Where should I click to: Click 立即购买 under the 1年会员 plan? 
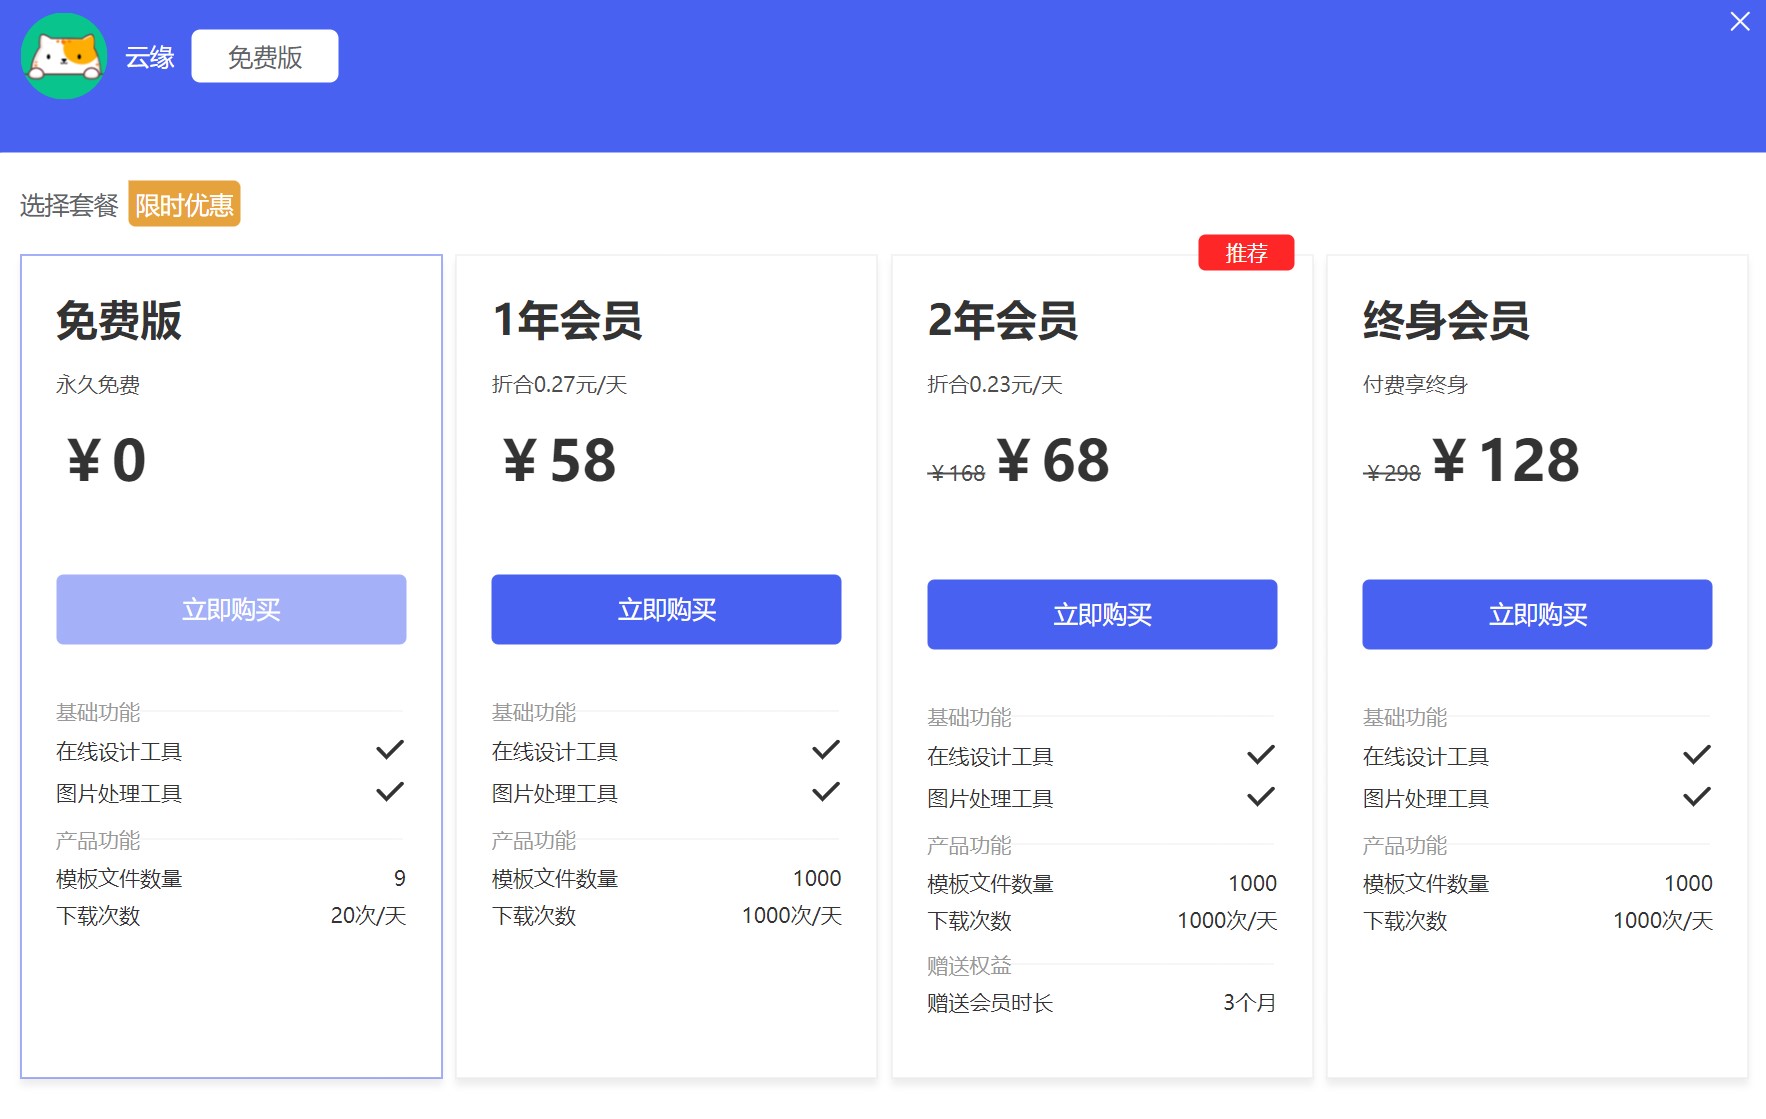(x=666, y=609)
